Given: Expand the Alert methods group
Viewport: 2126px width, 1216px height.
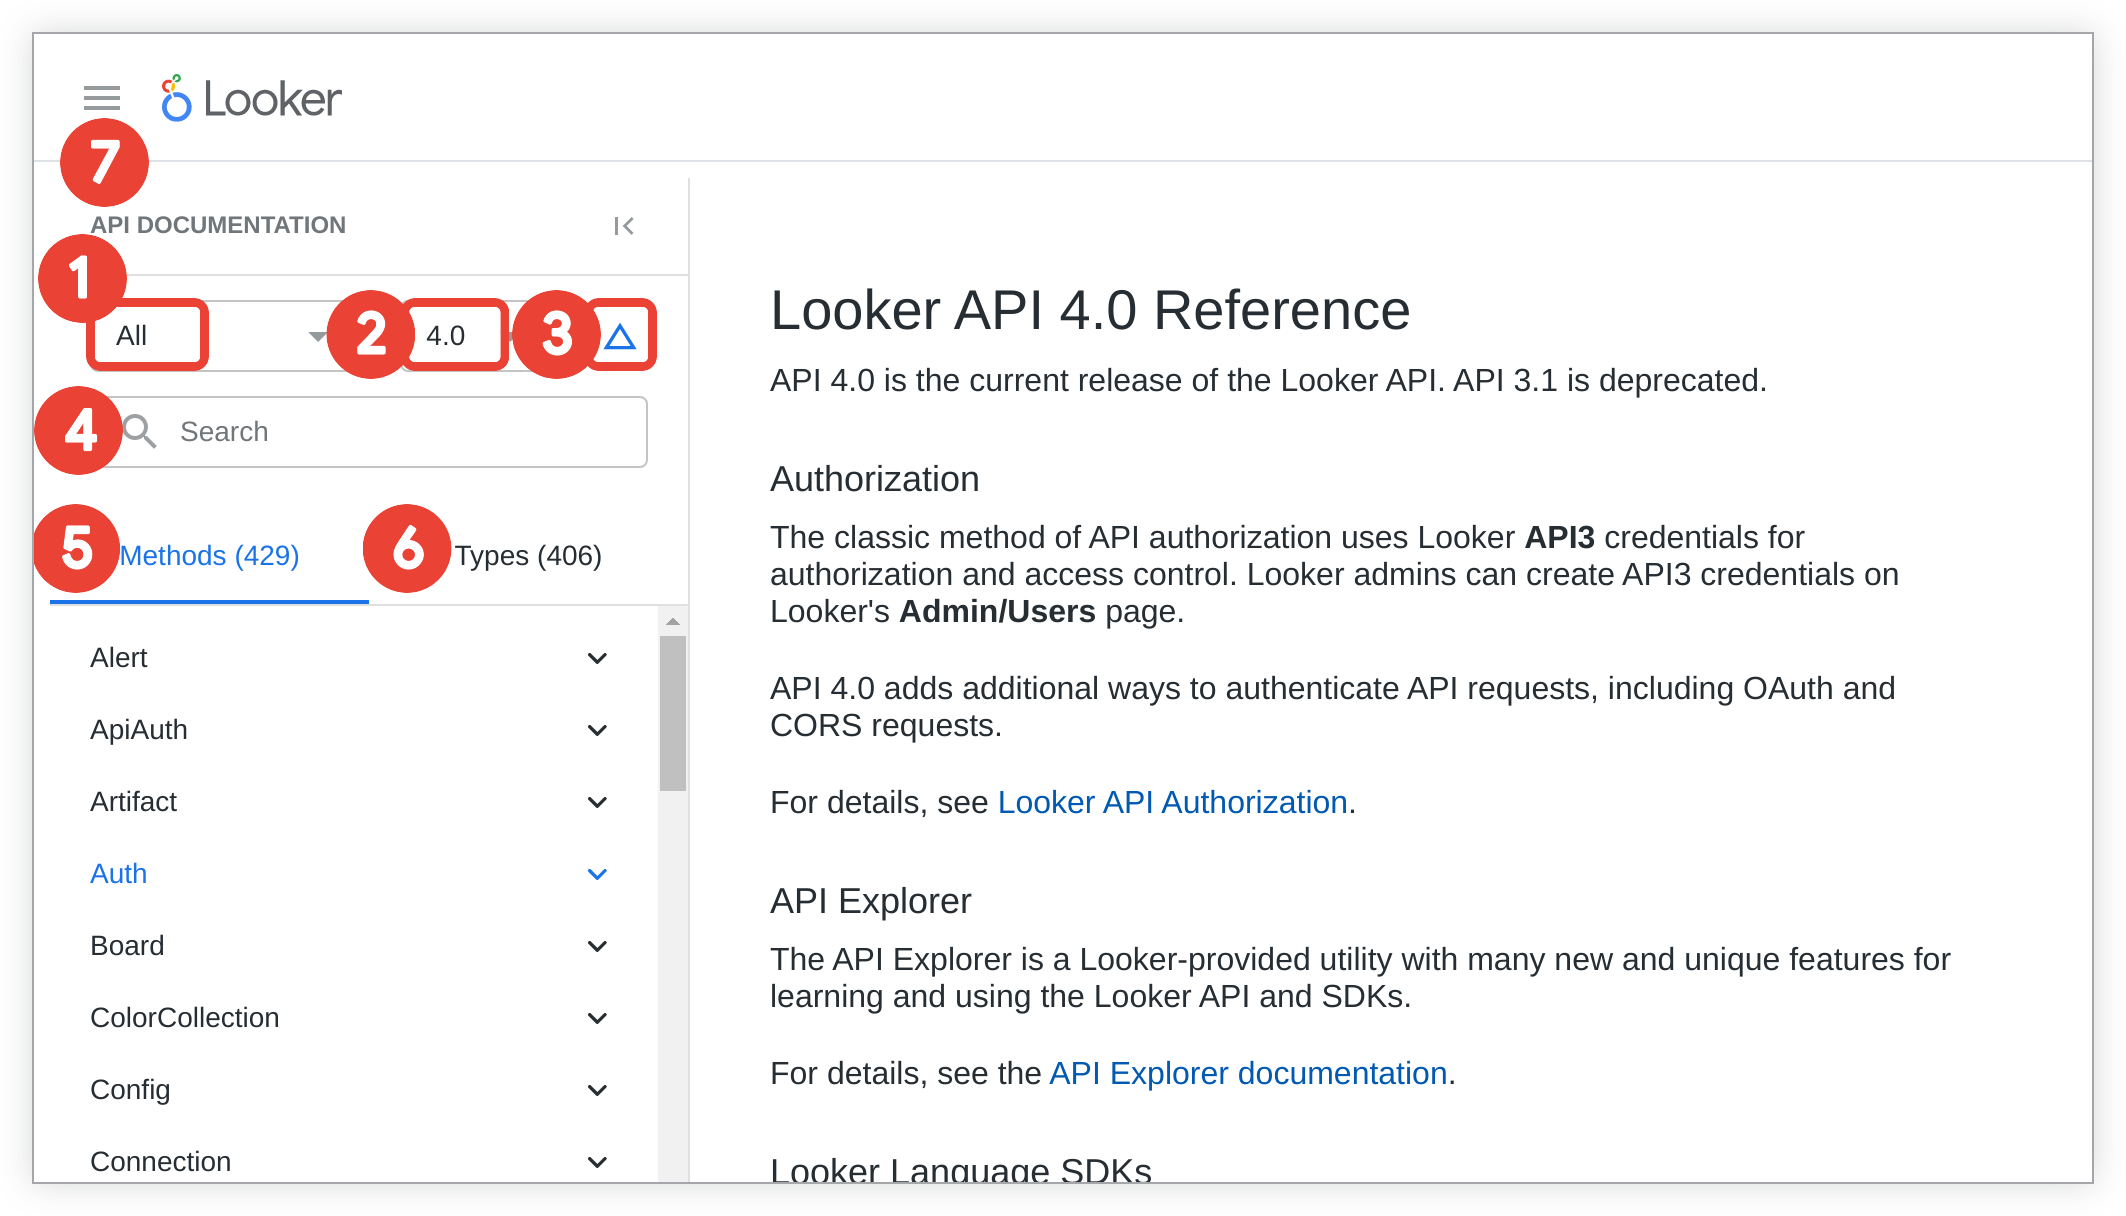Looking at the screenshot, I should [597, 657].
